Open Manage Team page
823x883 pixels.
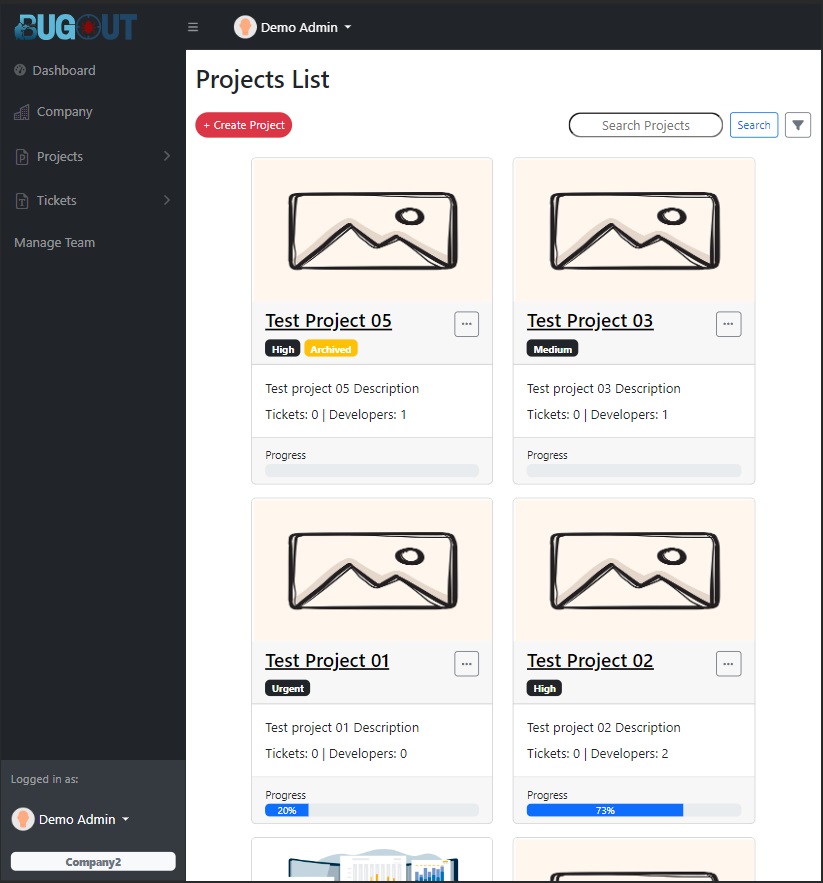[55, 243]
